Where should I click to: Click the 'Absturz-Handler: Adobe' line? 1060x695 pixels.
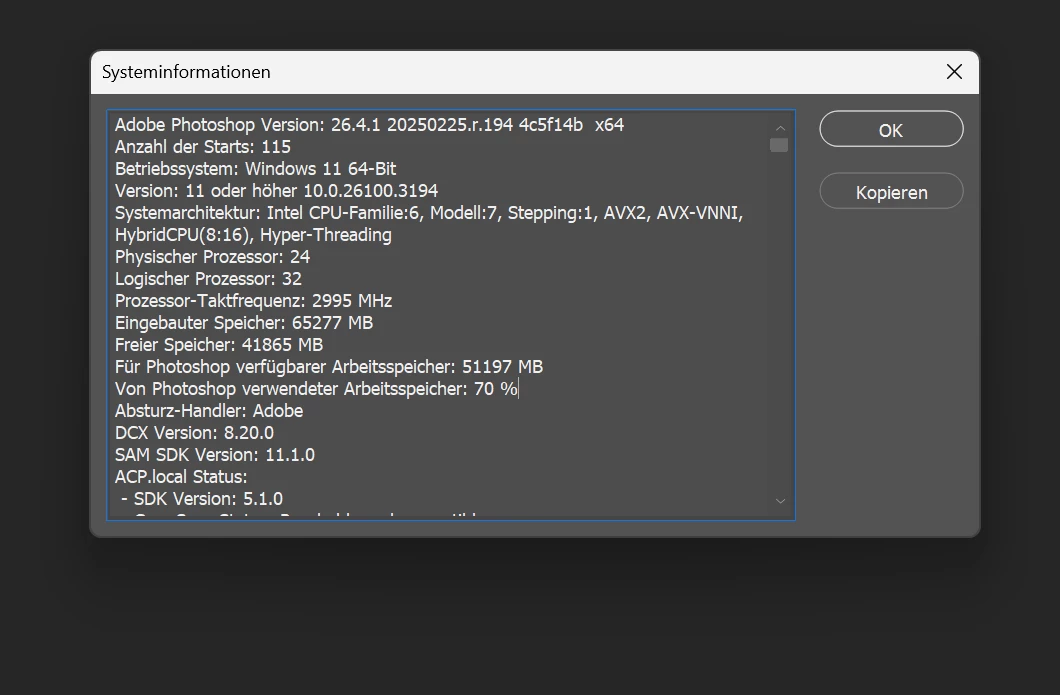click(x=209, y=411)
